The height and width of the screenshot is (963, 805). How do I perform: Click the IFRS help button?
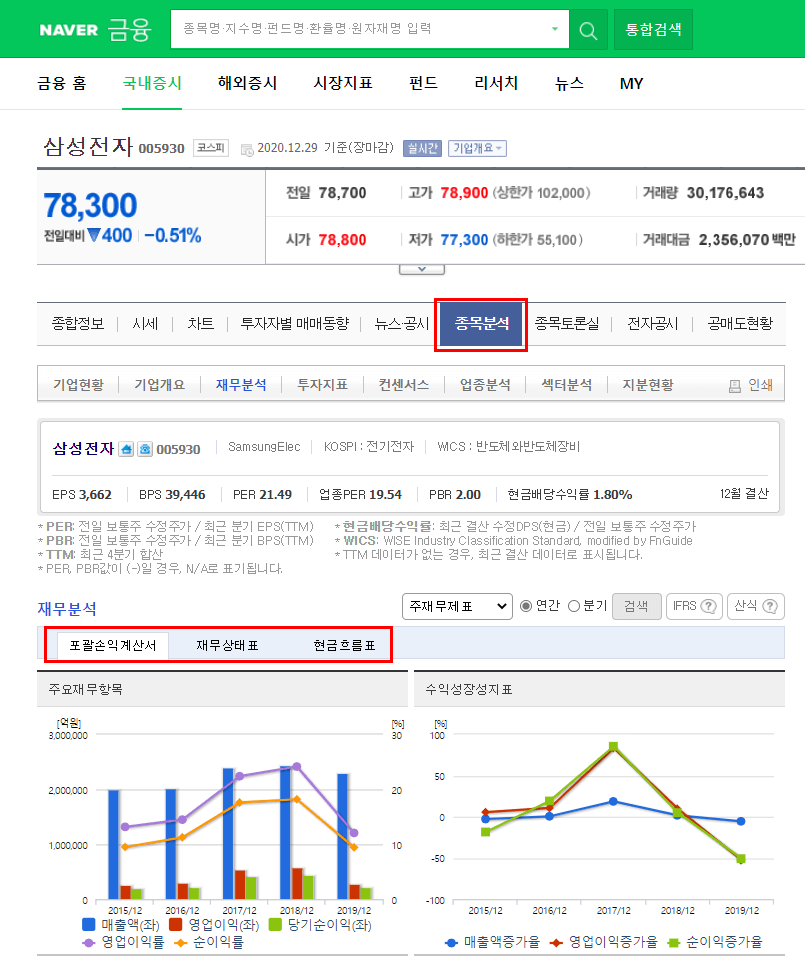pyautogui.click(x=694, y=606)
